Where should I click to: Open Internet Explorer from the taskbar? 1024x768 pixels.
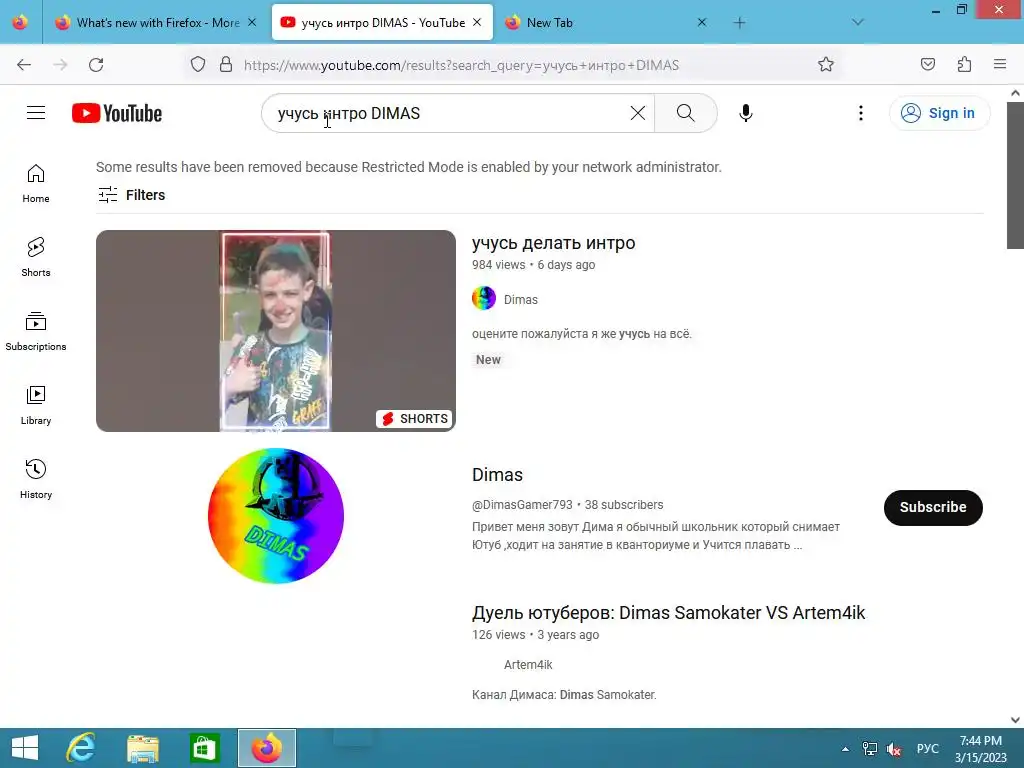[x=82, y=748]
